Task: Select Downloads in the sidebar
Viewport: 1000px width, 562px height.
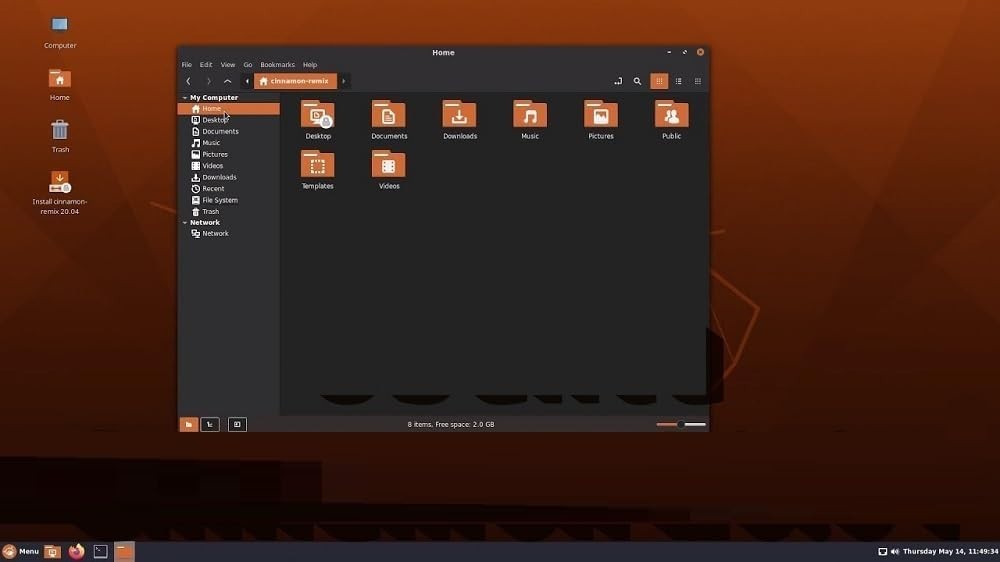Action: pyautogui.click(x=228, y=177)
